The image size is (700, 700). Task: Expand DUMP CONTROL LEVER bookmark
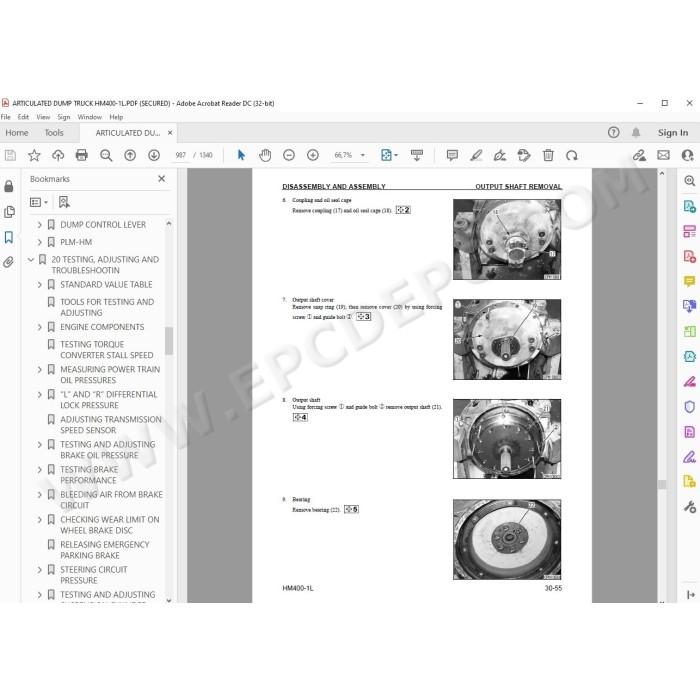click(39, 225)
